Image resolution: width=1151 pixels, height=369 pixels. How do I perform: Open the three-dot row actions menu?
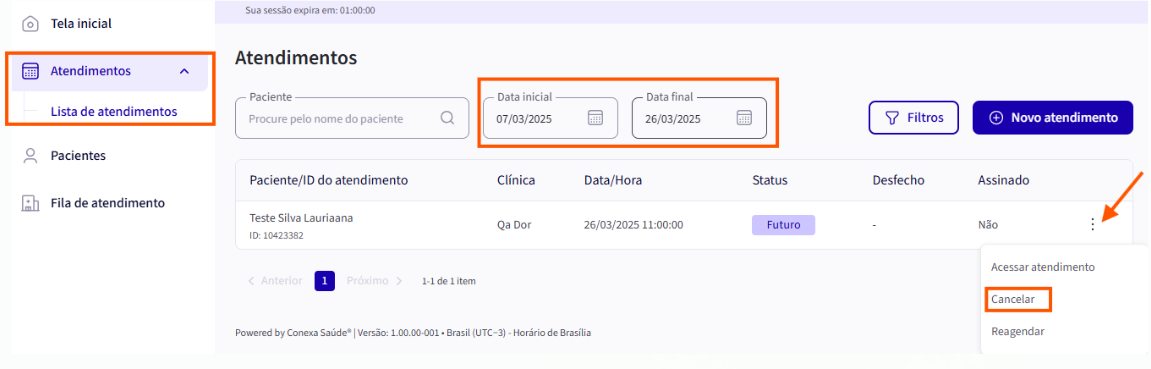pyautogui.click(x=1093, y=224)
